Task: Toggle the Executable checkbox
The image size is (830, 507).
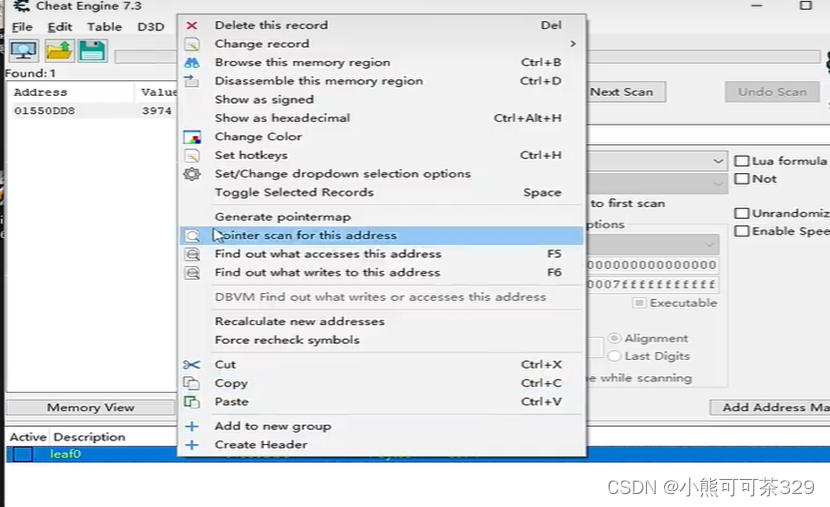Action: pyautogui.click(x=639, y=303)
